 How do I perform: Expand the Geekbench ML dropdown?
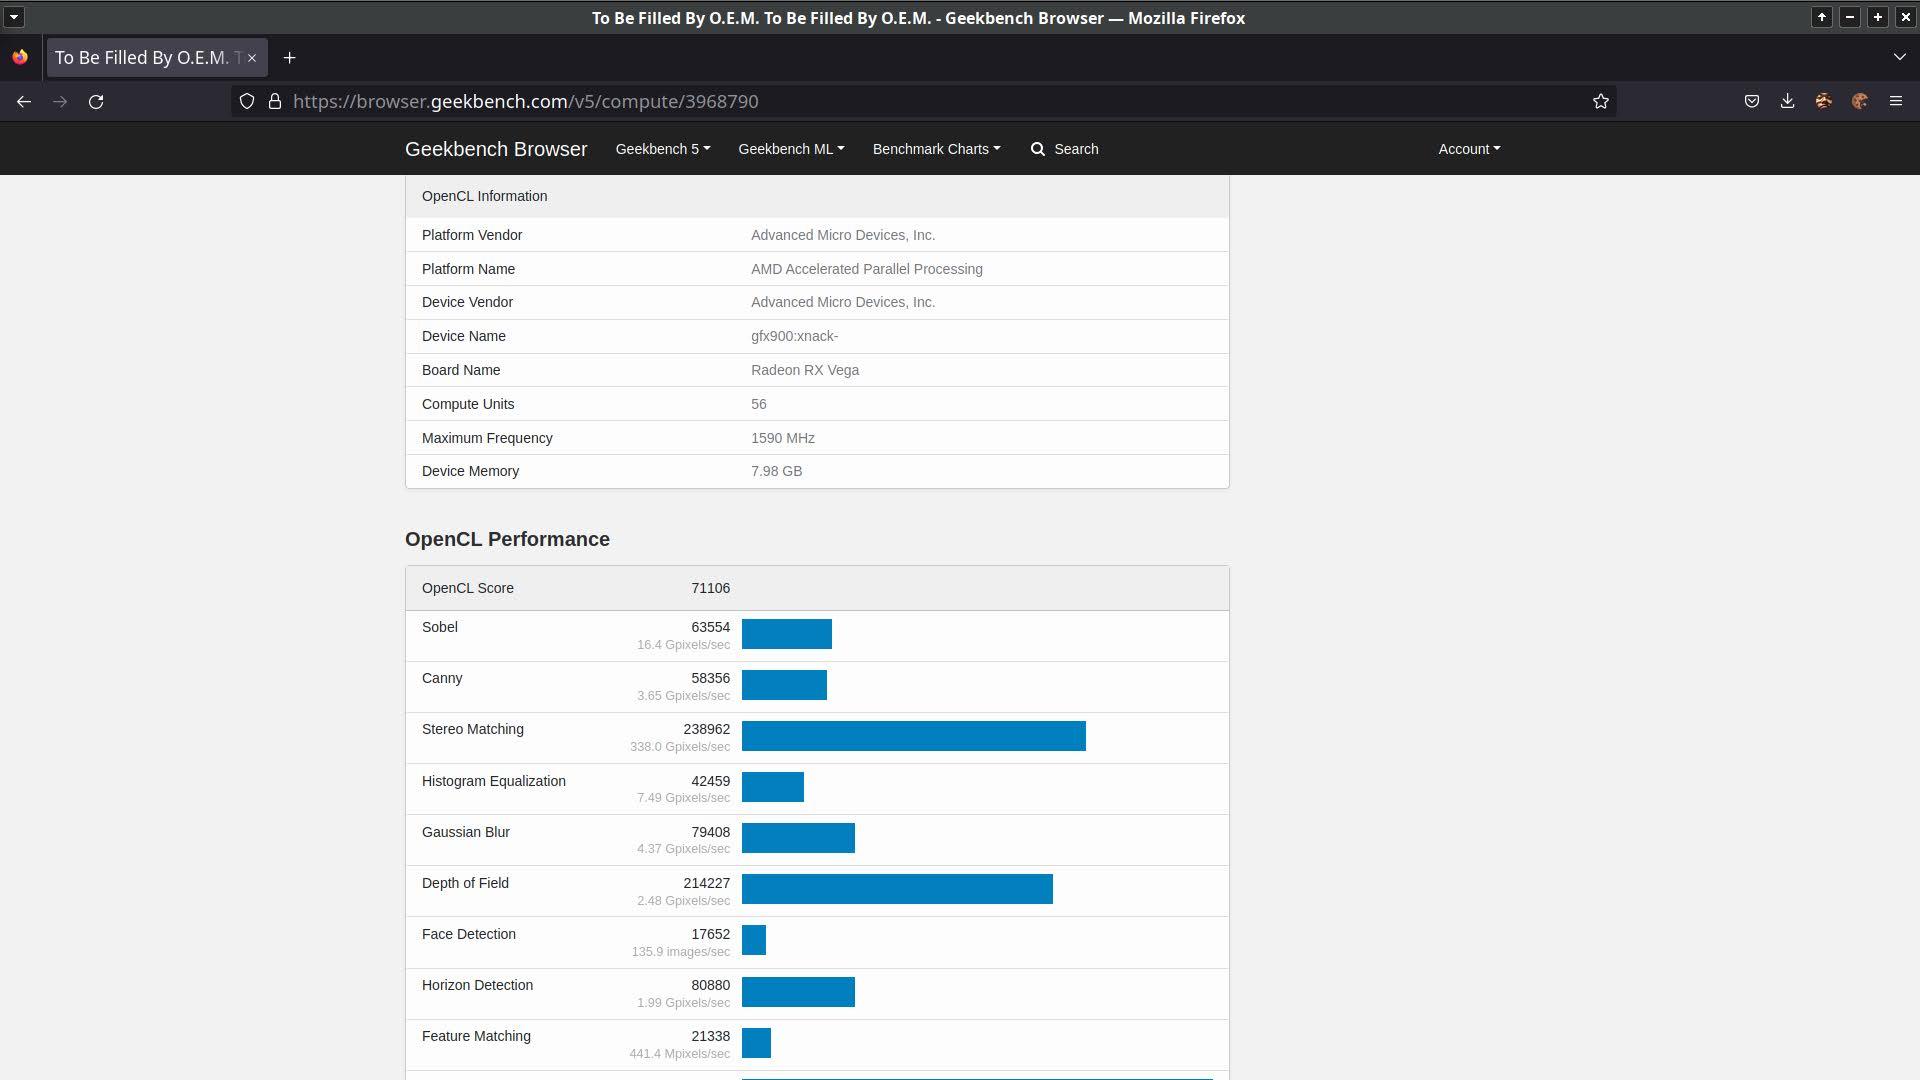(791, 149)
